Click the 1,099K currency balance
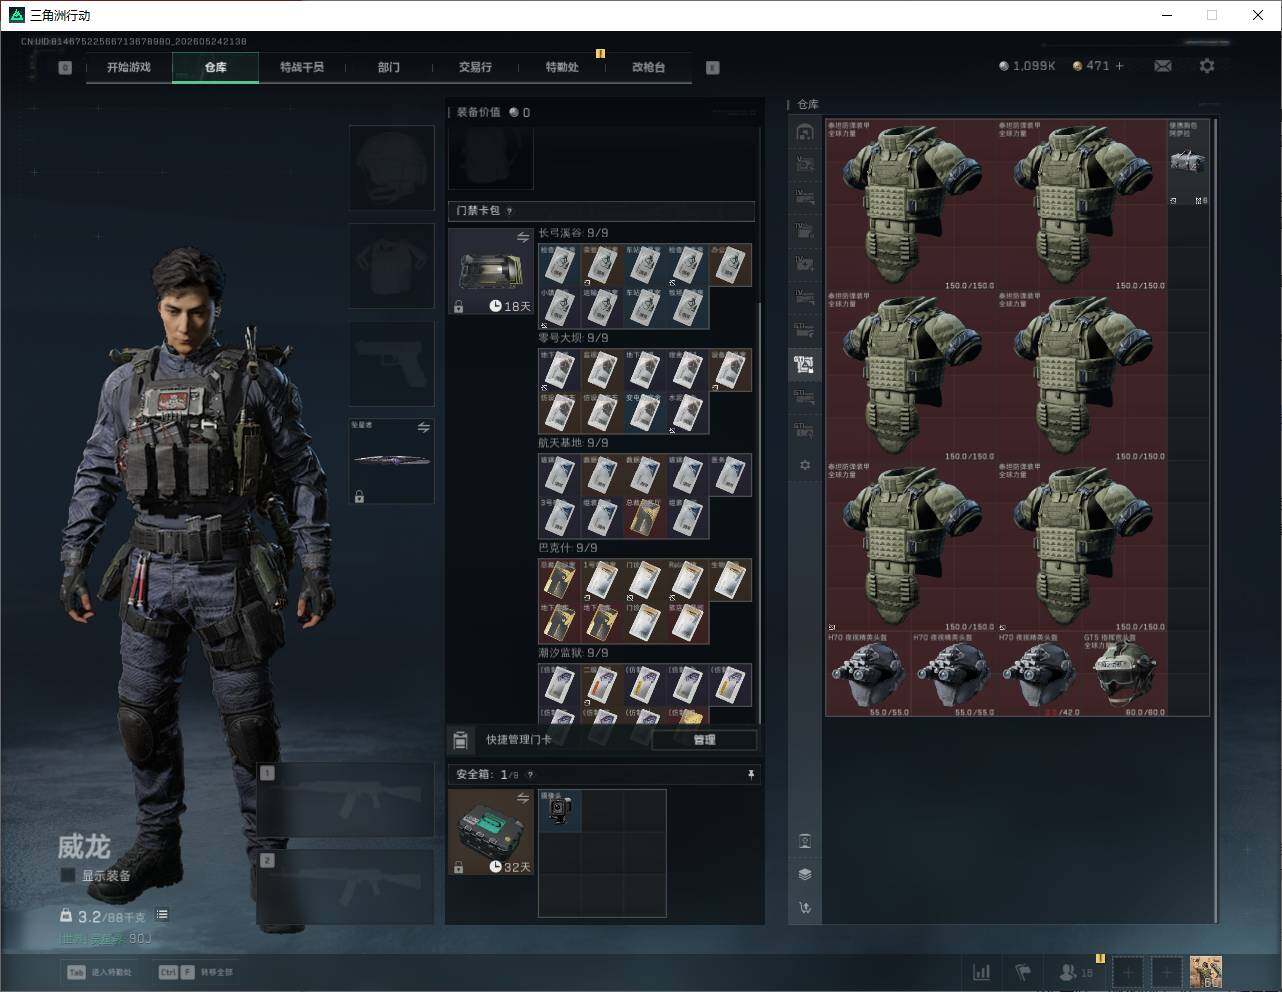 click(x=1027, y=66)
